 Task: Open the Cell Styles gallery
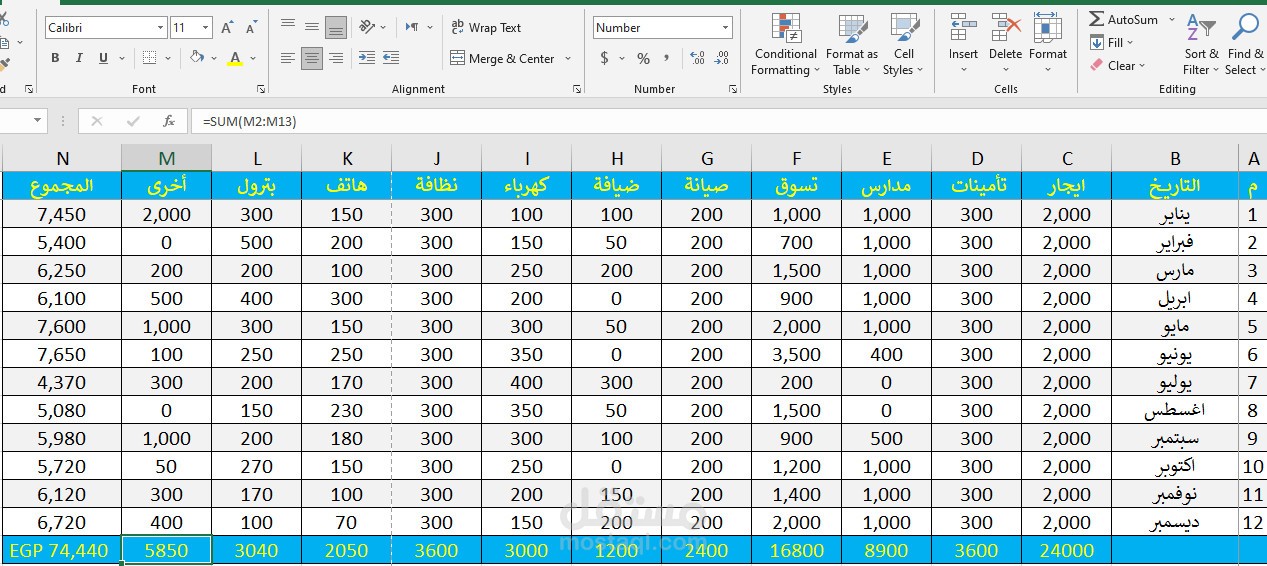(x=903, y=44)
